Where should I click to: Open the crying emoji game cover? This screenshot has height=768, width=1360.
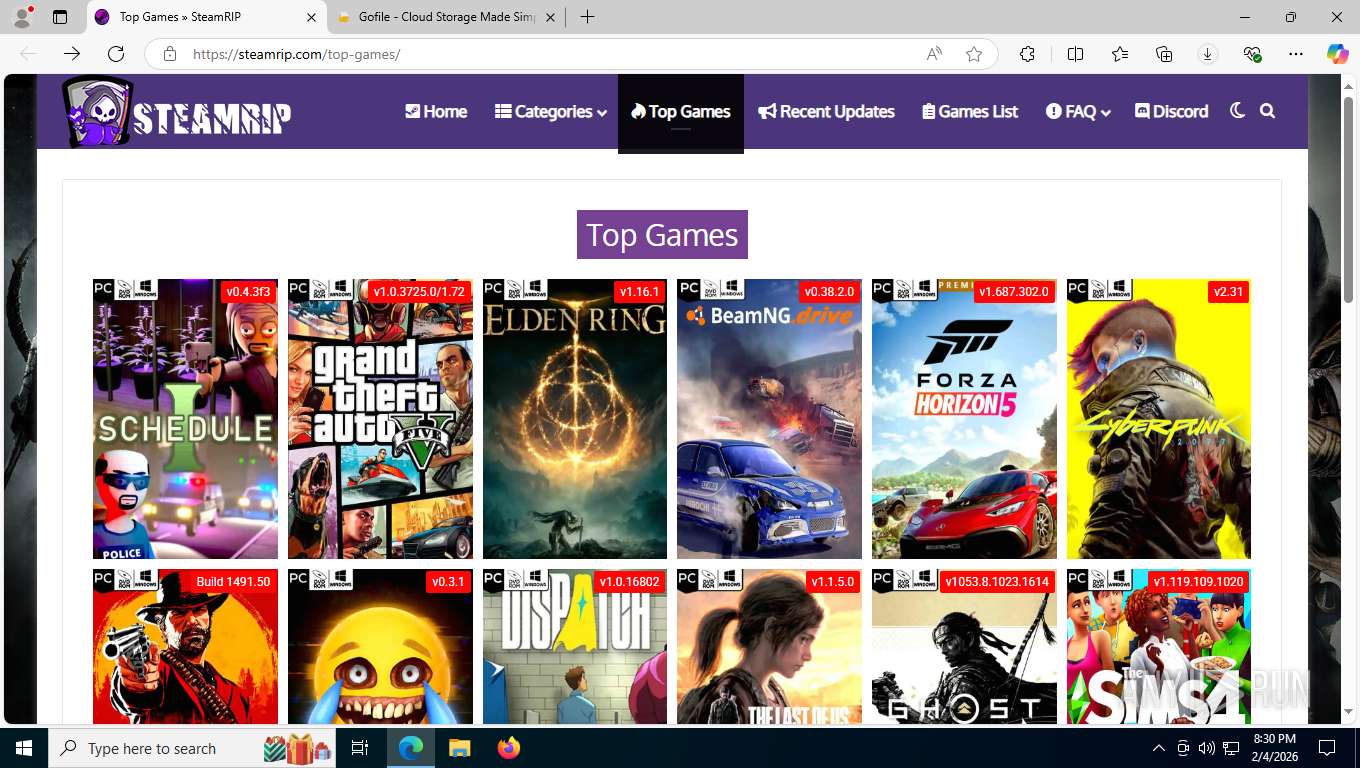(x=380, y=646)
